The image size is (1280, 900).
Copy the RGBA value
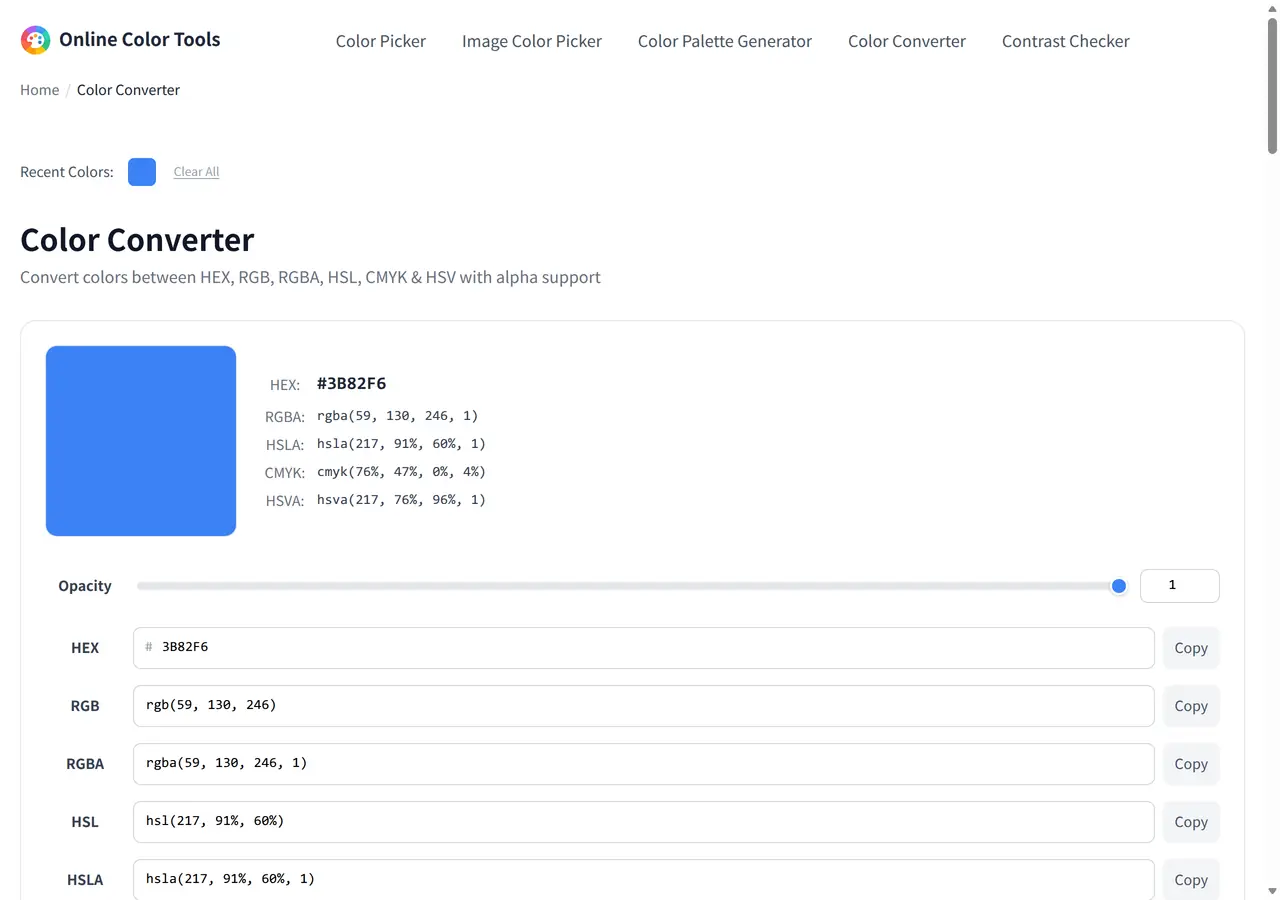pos(1191,764)
